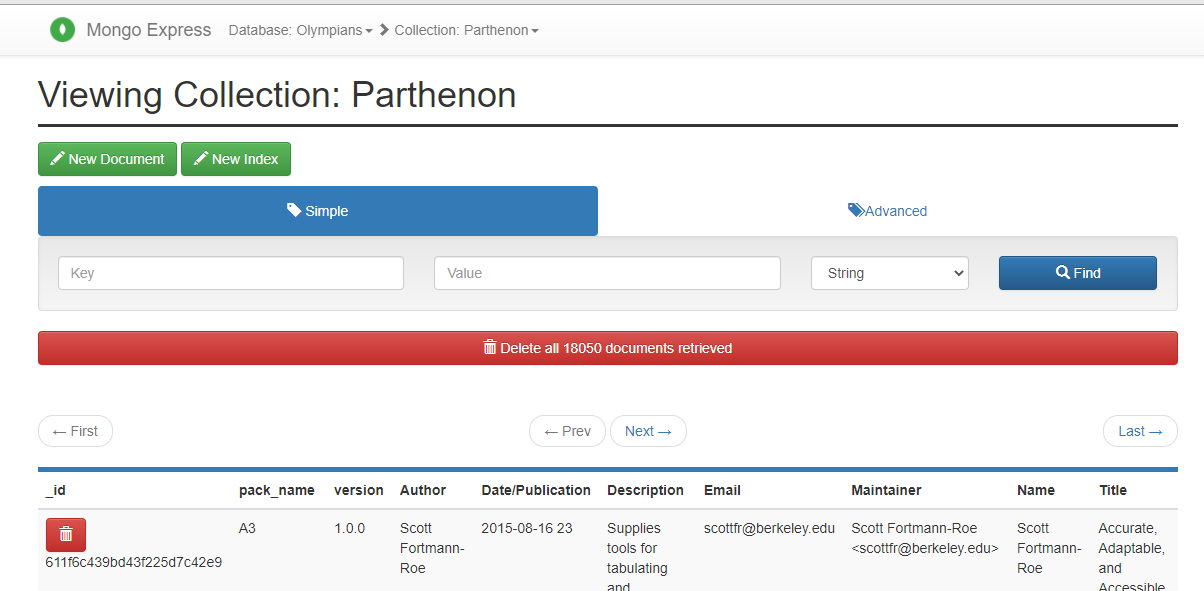The width and height of the screenshot is (1204, 591).
Task: Jump to the Last page
Action: tap(1140, 431)
